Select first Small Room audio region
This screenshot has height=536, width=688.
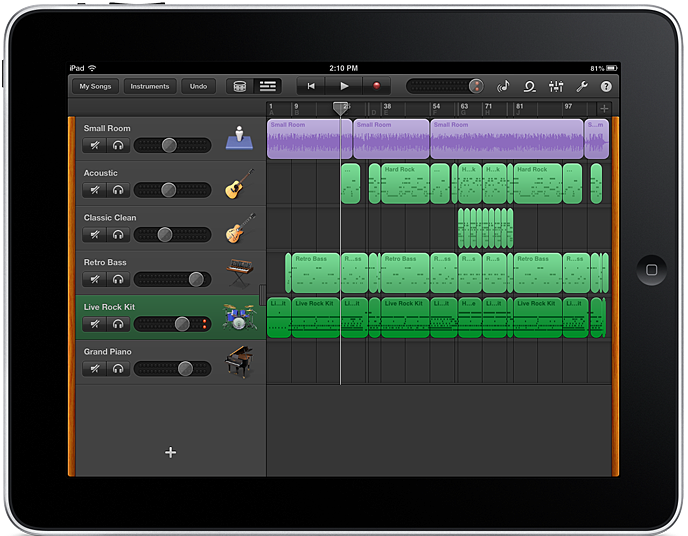point(309,139)
